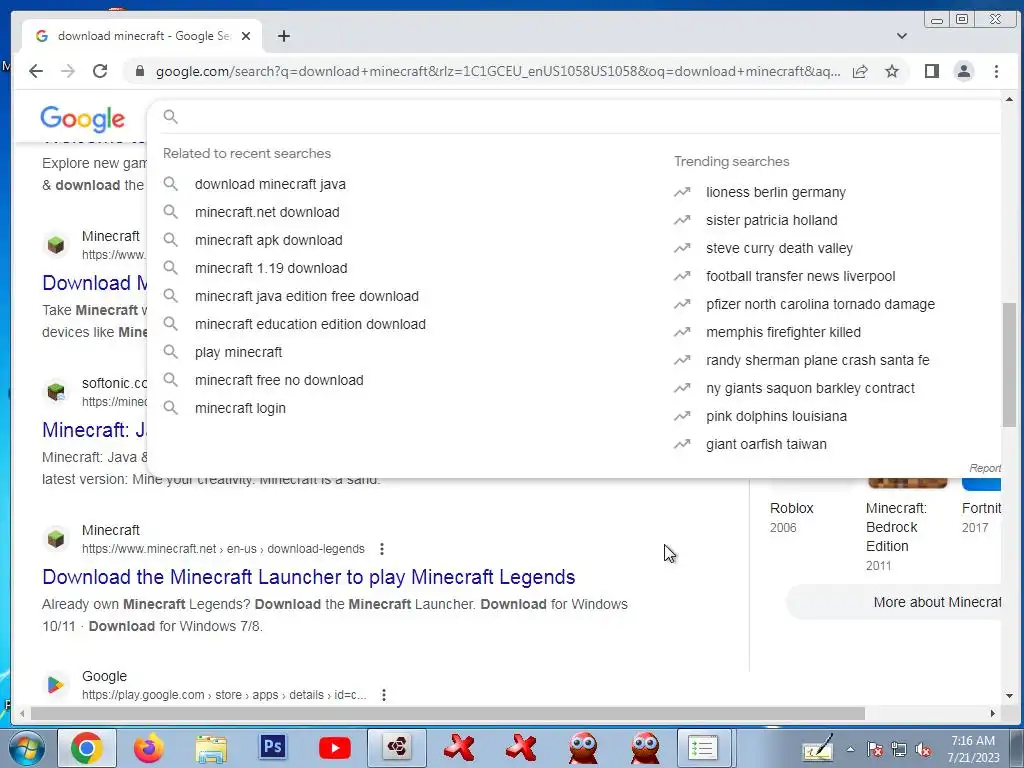Open the softonic result favicon
Image resolution: width=1024 pixels, height=768 pixels.
[56, 392]
